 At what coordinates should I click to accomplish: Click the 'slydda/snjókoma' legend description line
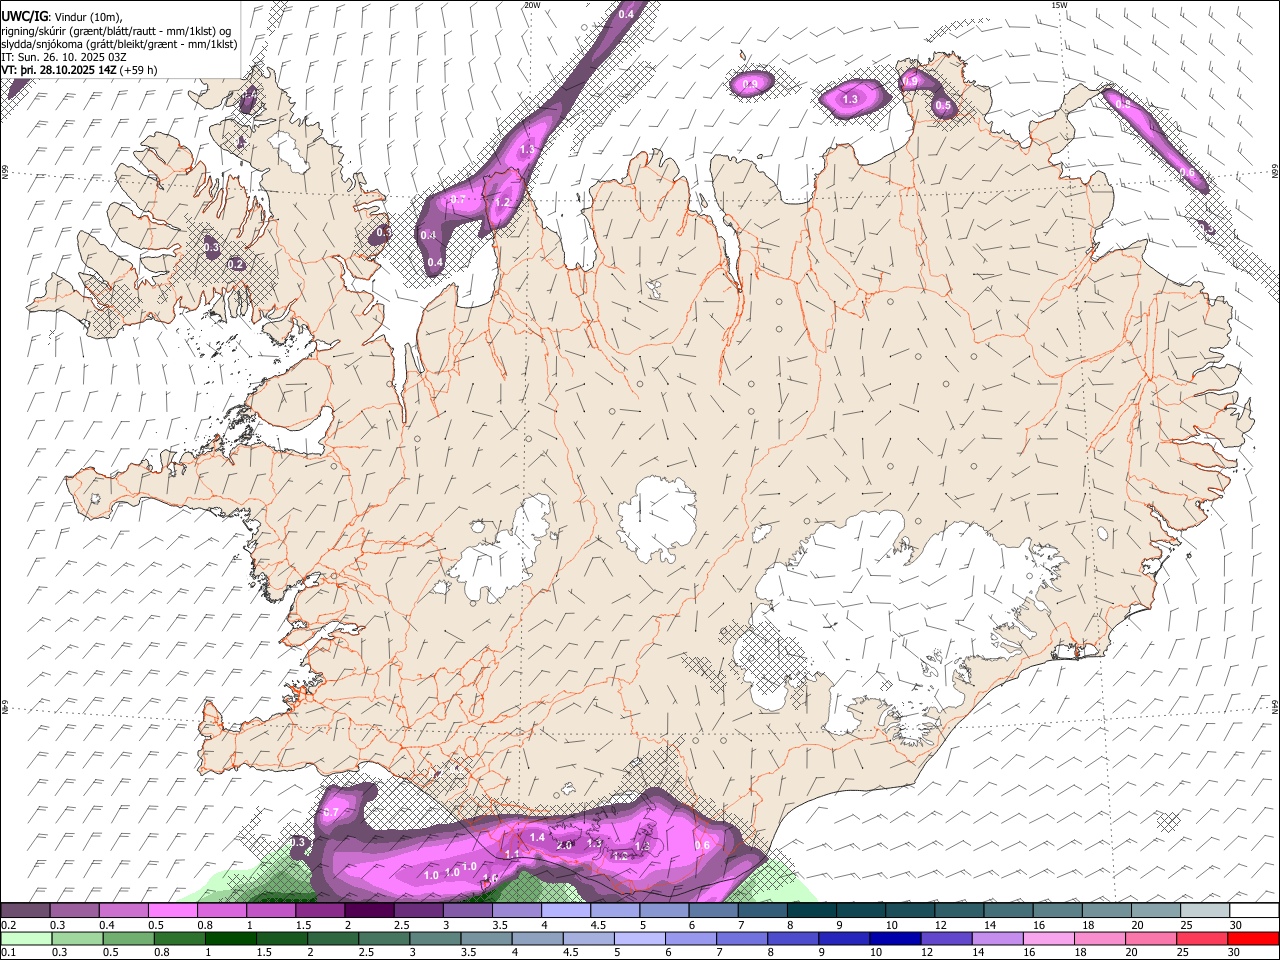click(x=119, y=43)
